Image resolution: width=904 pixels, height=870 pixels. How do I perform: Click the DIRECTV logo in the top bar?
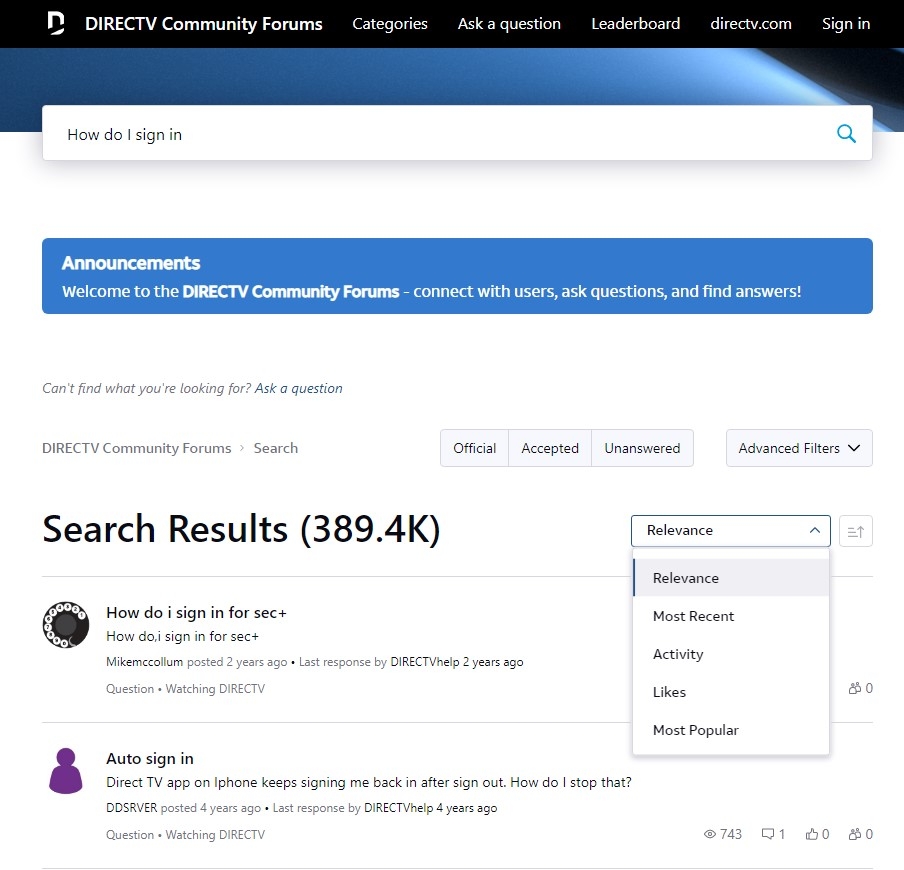click(x=55, y=23)
